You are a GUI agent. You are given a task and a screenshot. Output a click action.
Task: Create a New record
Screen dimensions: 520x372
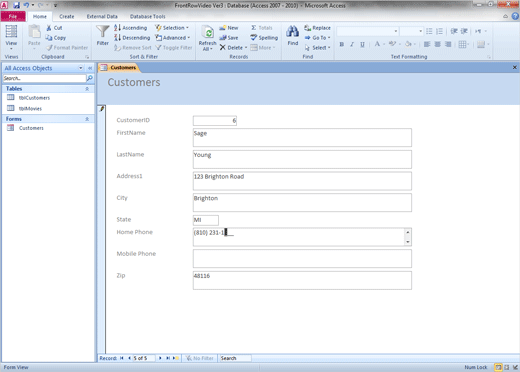[x=229, y=28]
